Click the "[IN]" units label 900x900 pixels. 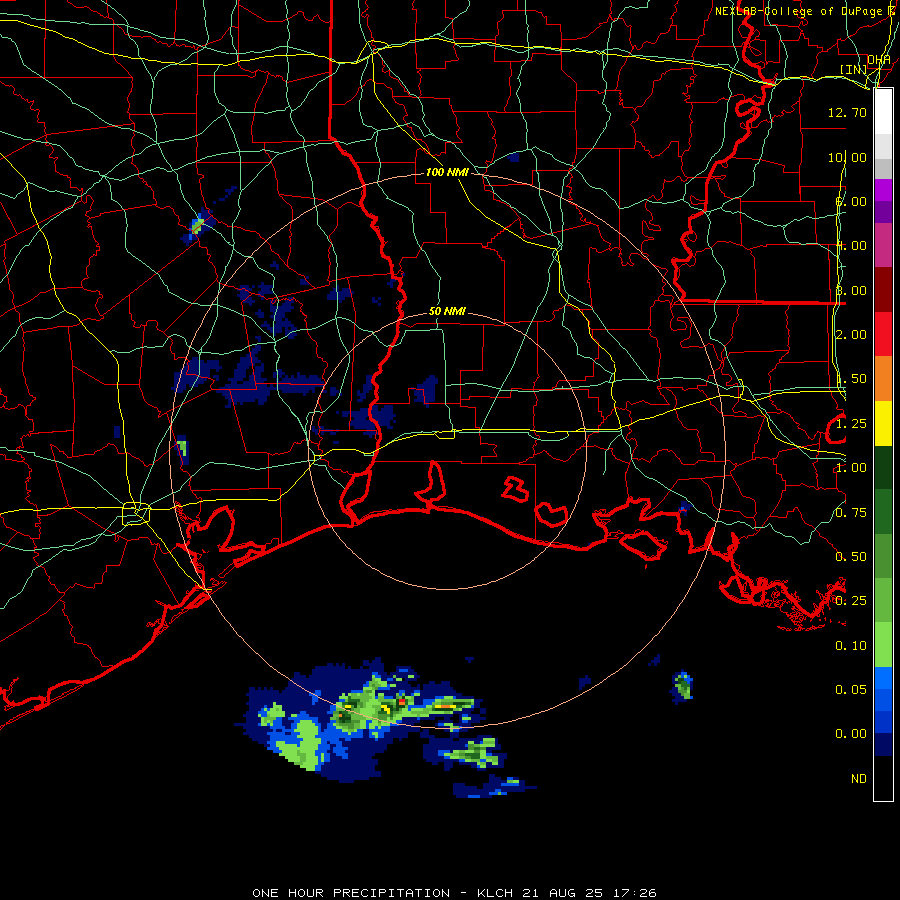(854, 69)
